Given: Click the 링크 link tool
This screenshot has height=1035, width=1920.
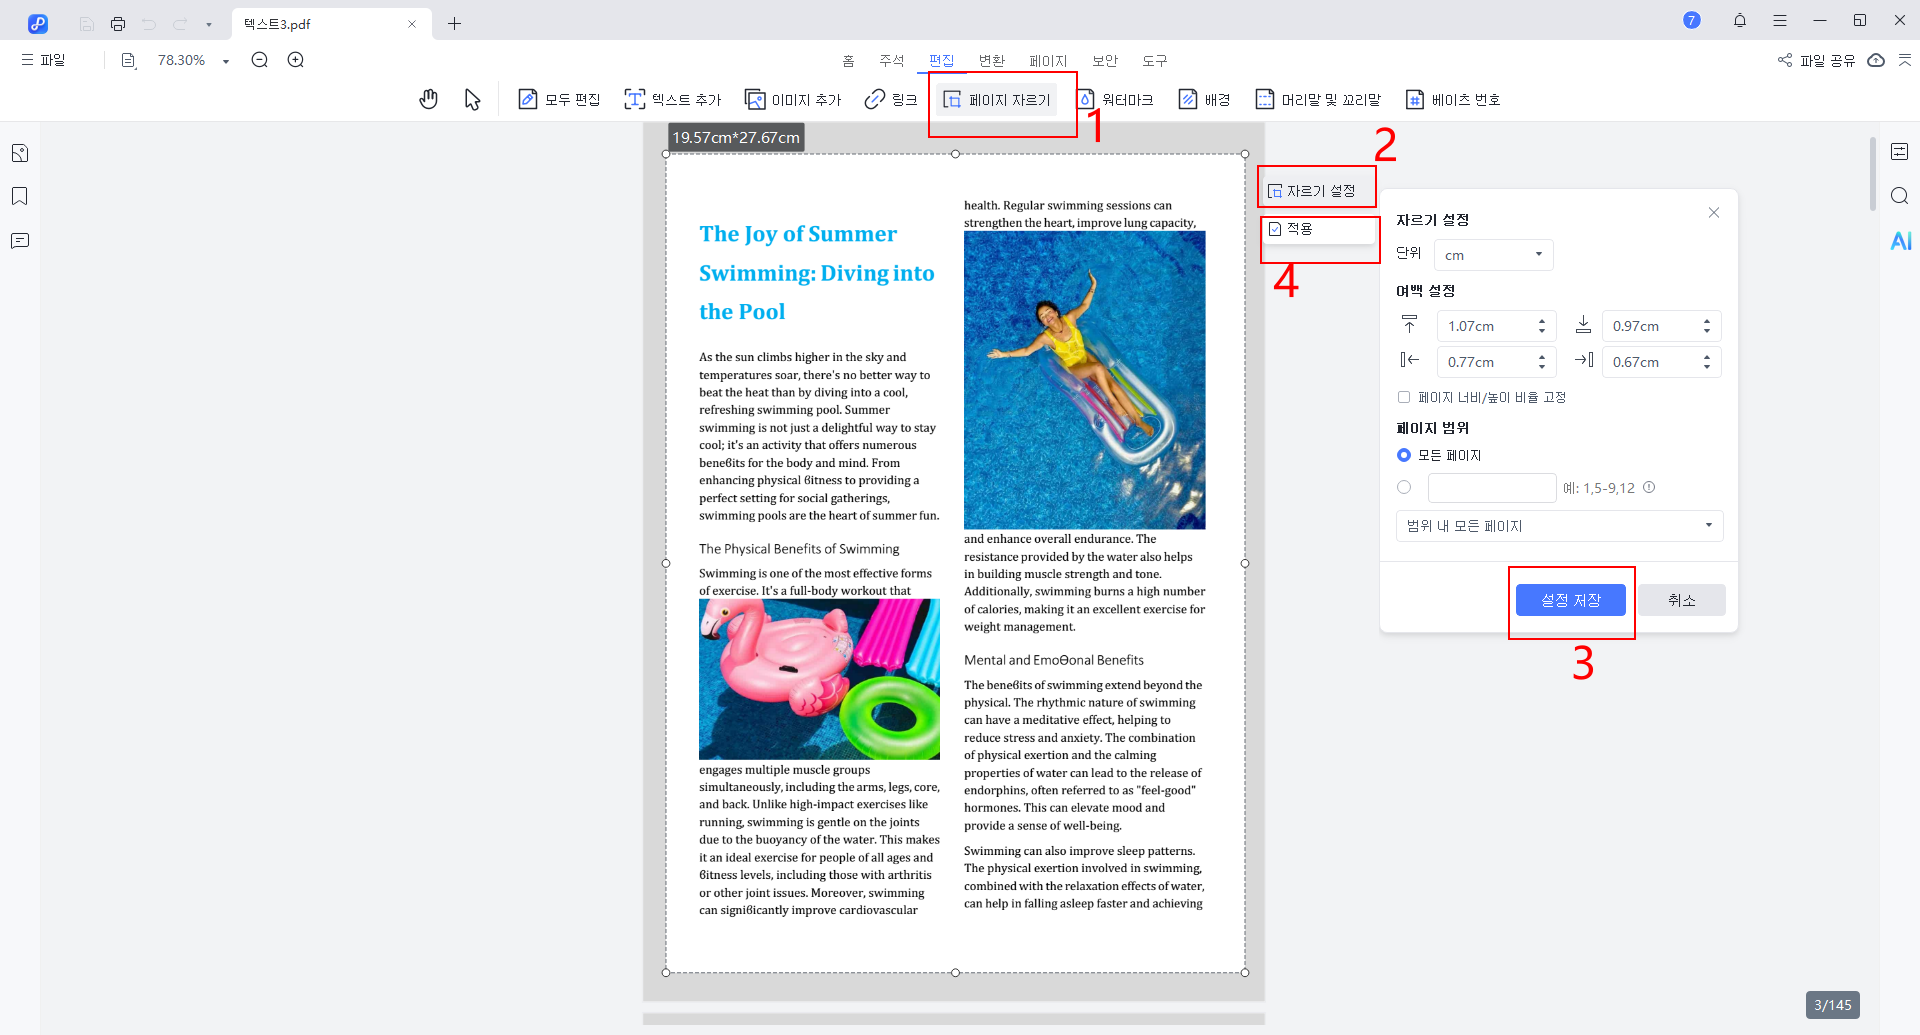Looking at the screenshot, I should [x=891, y=99].
